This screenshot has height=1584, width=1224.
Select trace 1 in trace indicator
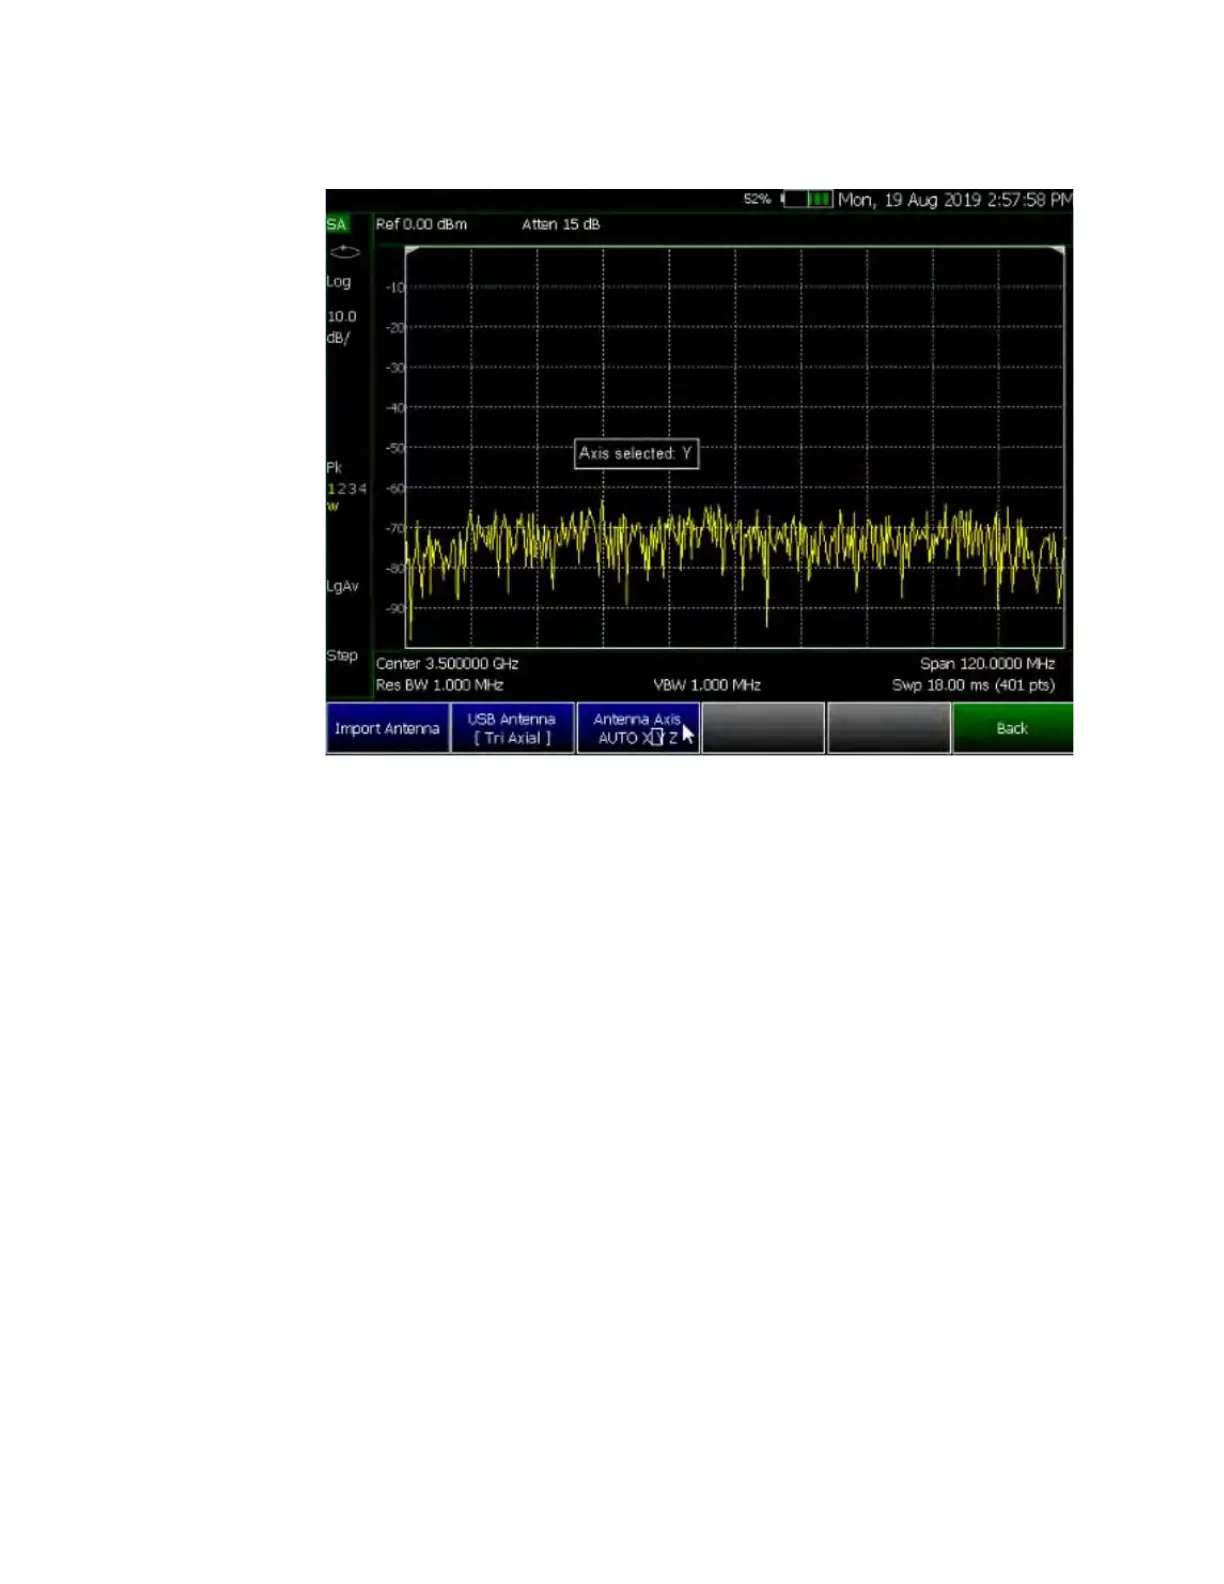(x=331, y=489)
